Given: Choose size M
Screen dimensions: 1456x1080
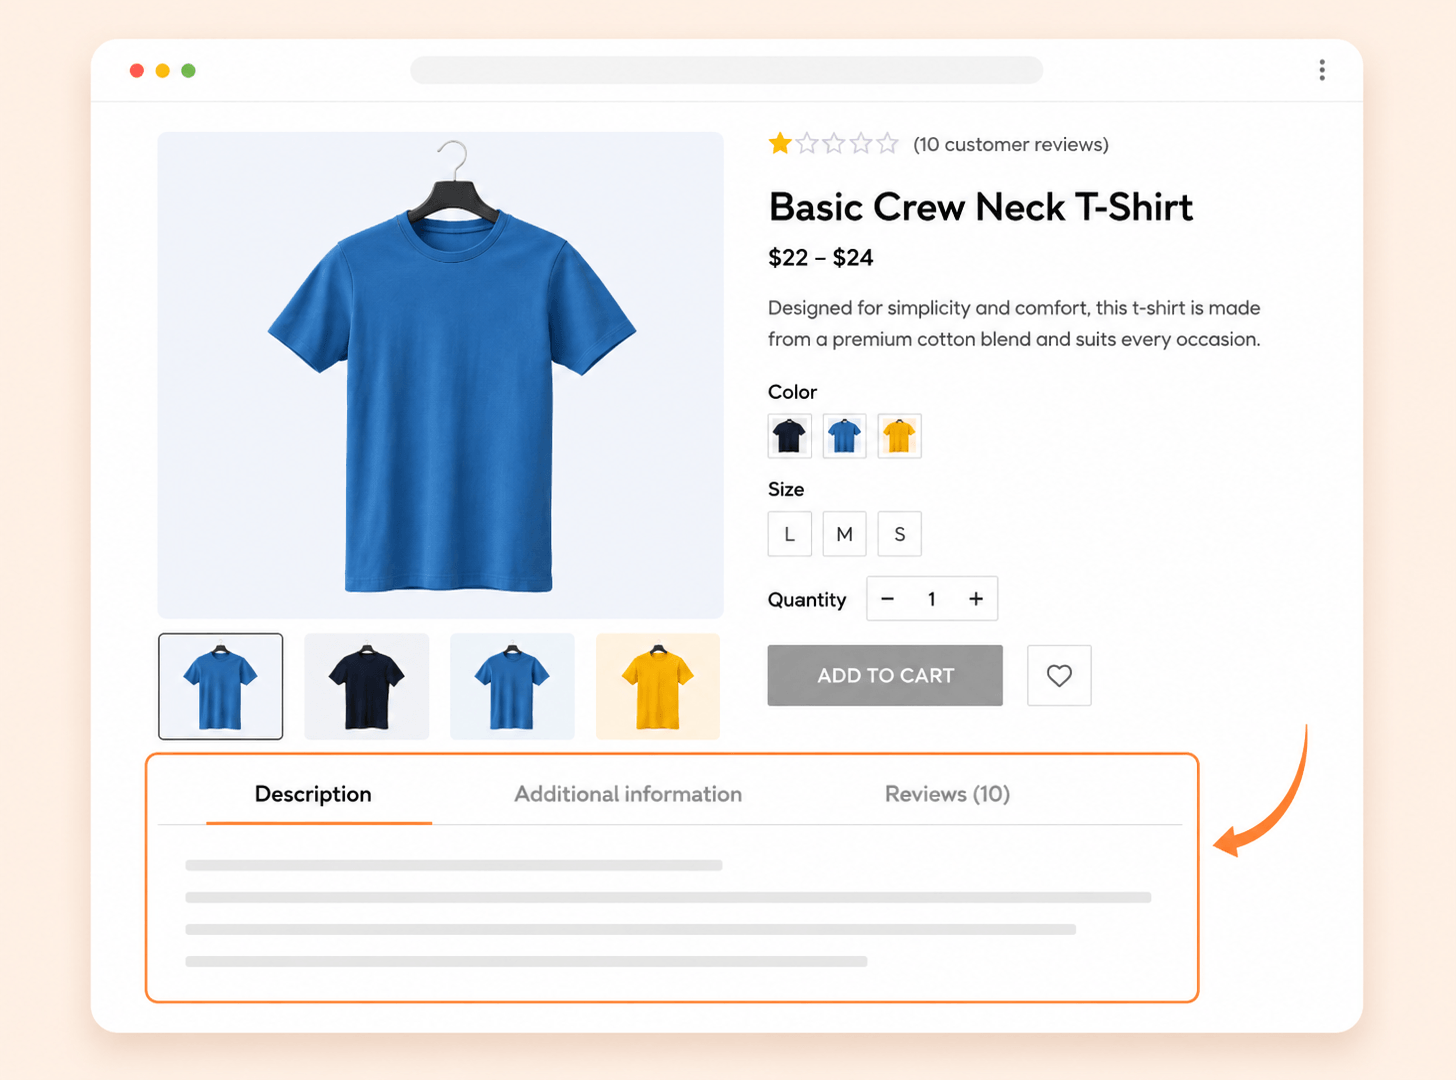Looking at the screenshot, I should pos(845,534).
